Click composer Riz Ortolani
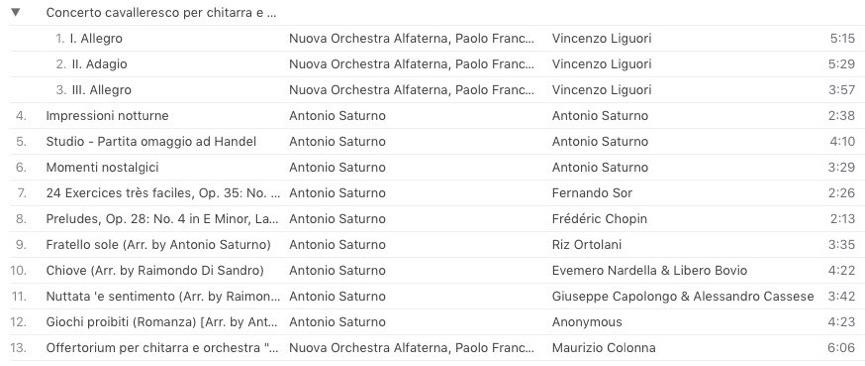The image size is (865, 366). (x=586, y=245)
